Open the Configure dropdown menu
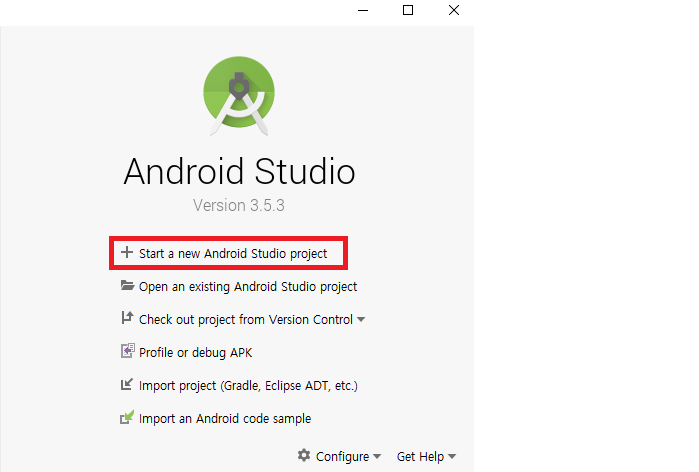Screen dimensions: 699x472 click(x=342, y=456)
